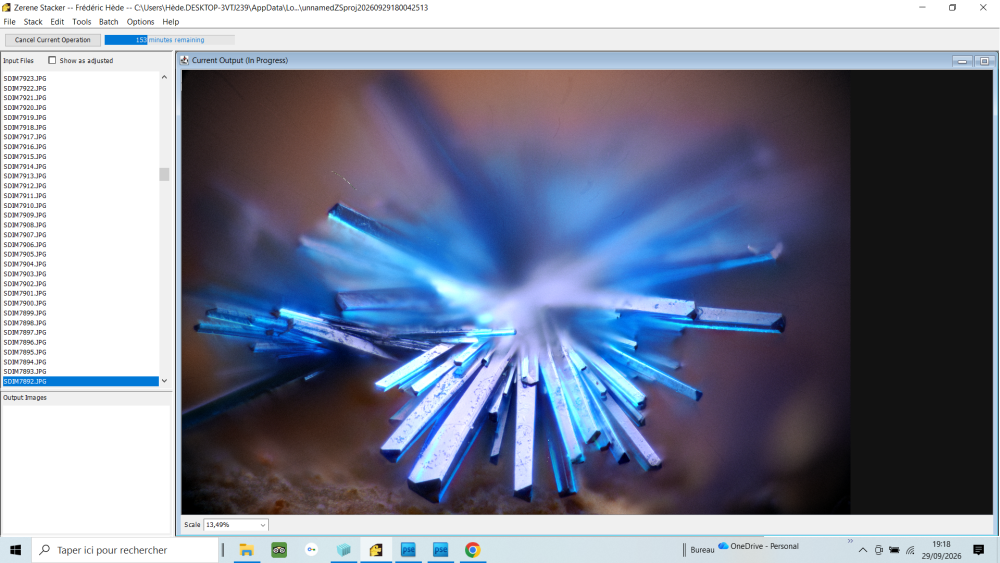
Task: Open the TripAdvisor owl taskbar icon
Action: pos(279,550)
